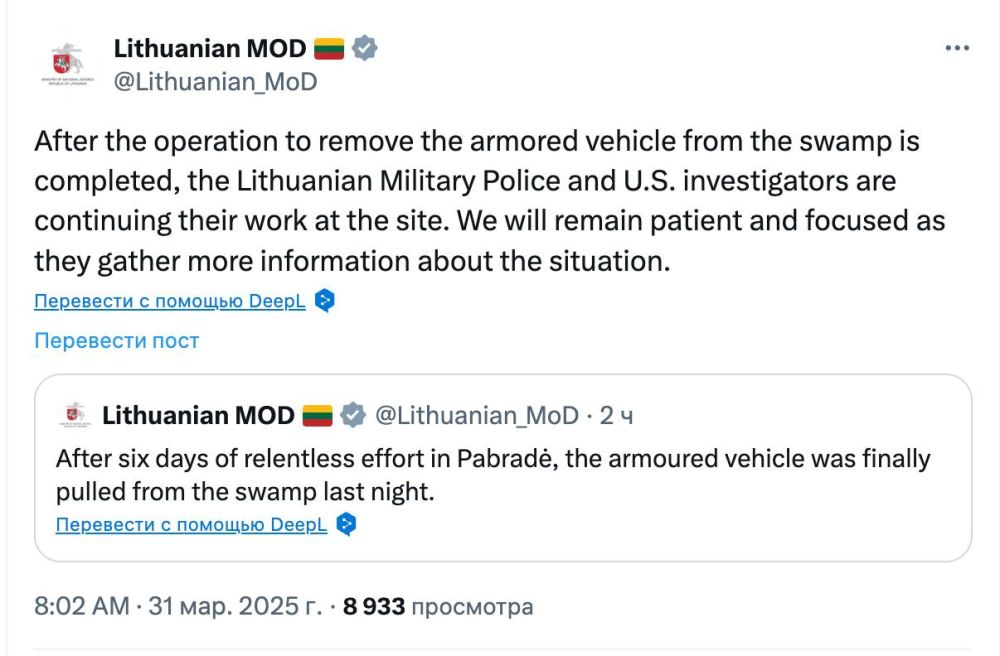Click the verified checkmark in the quoted tweet

click(355, 413)
